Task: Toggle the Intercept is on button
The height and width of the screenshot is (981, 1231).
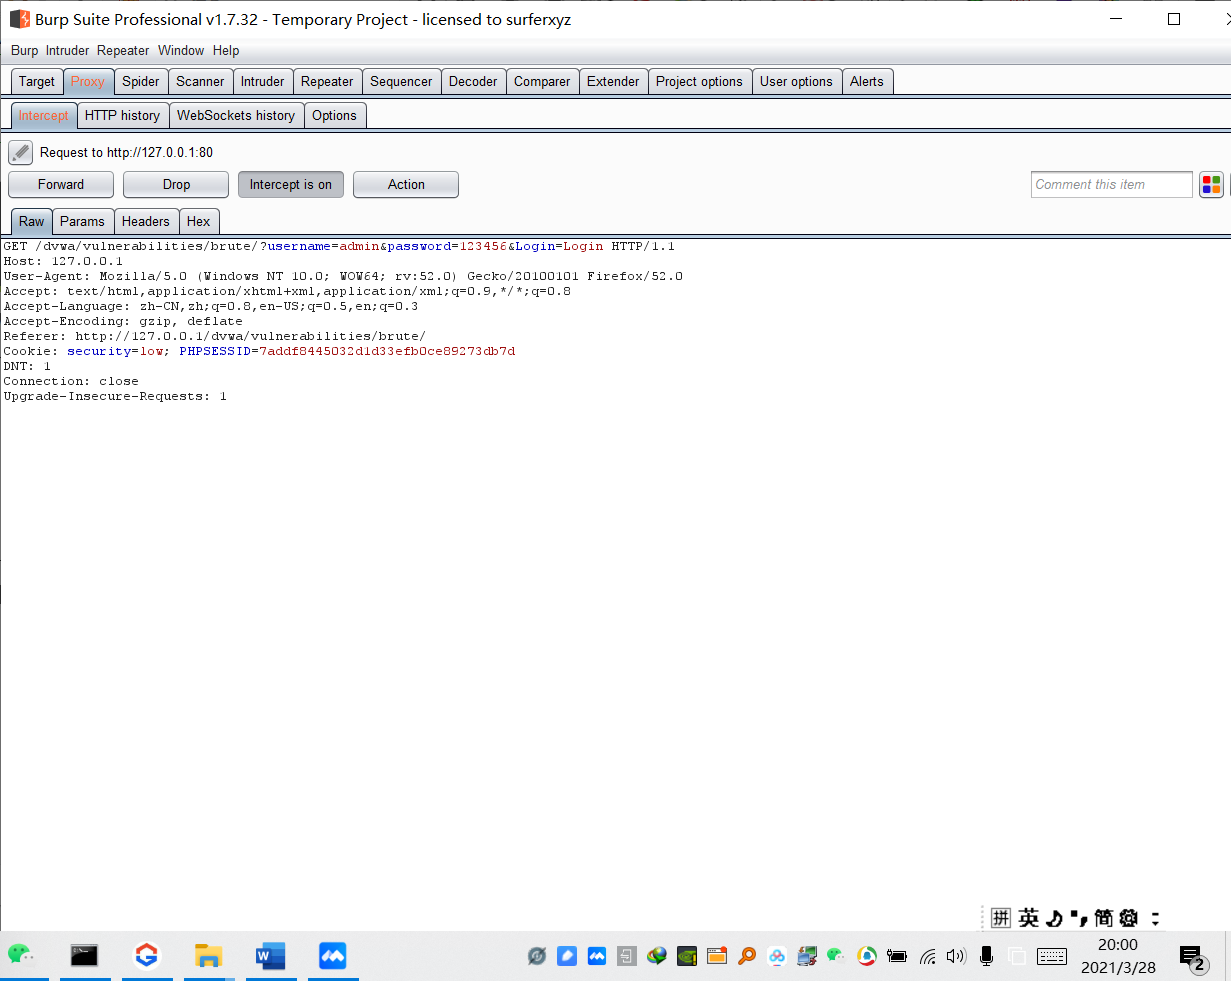Action: pos(291,184)
